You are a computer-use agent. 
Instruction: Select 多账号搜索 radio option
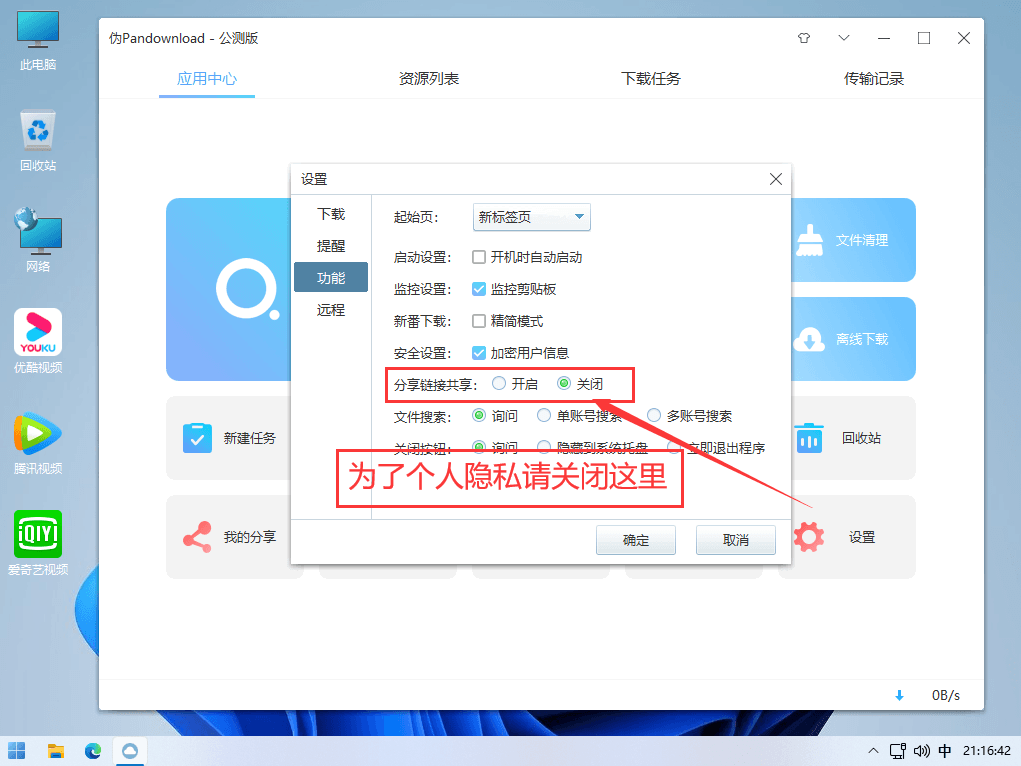654,416
